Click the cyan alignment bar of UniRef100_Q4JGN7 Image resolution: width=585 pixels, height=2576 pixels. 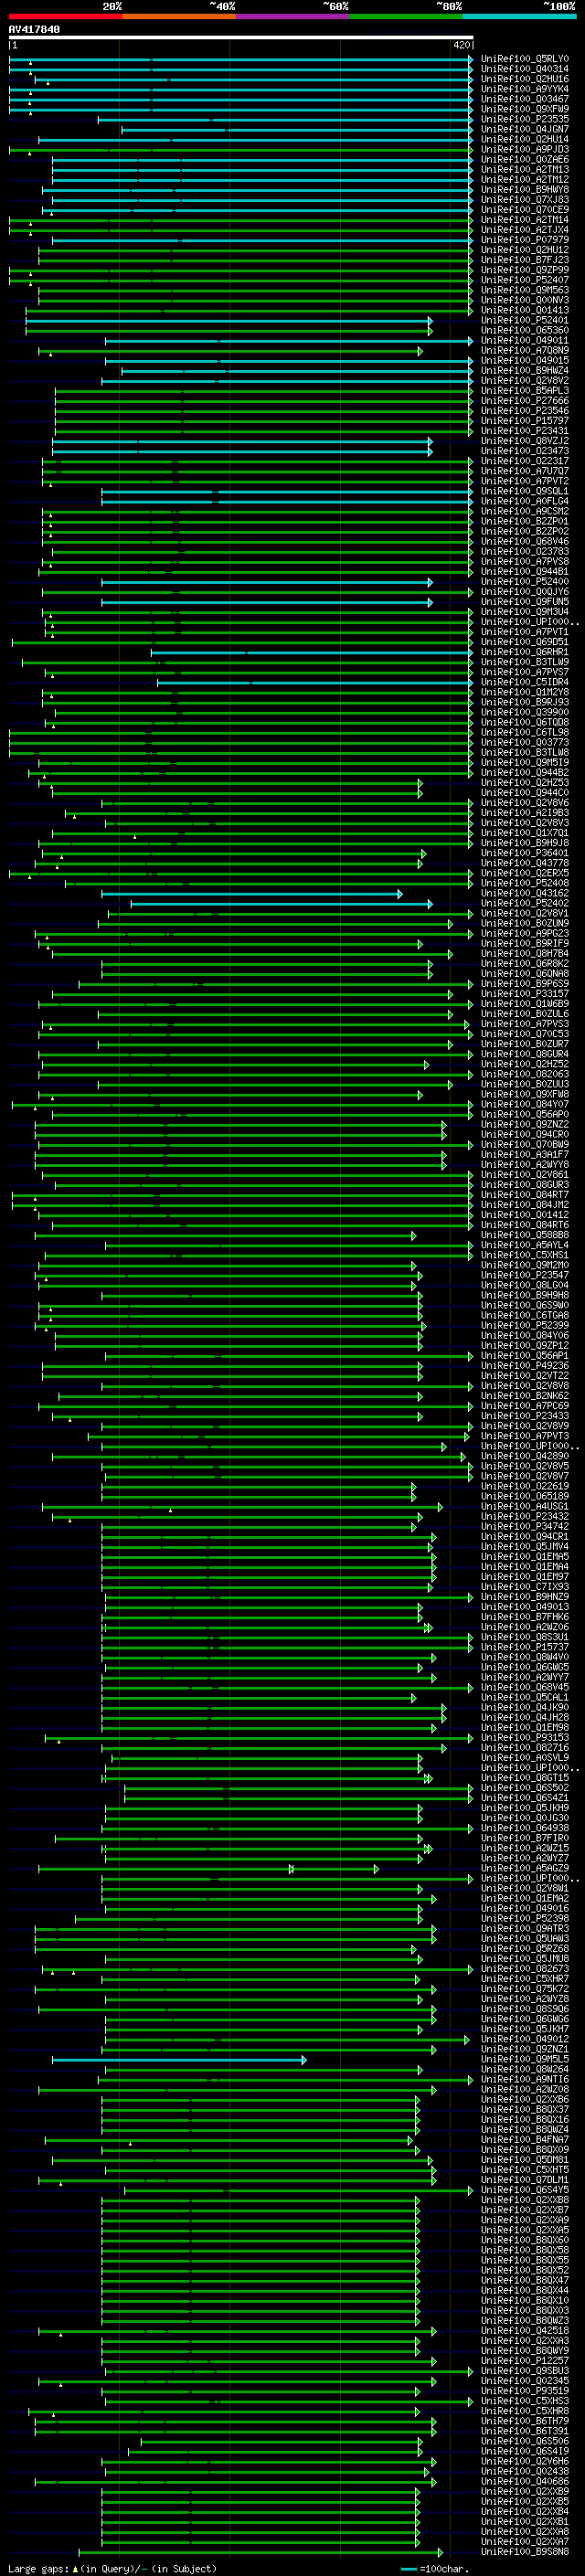pos(297,130)
